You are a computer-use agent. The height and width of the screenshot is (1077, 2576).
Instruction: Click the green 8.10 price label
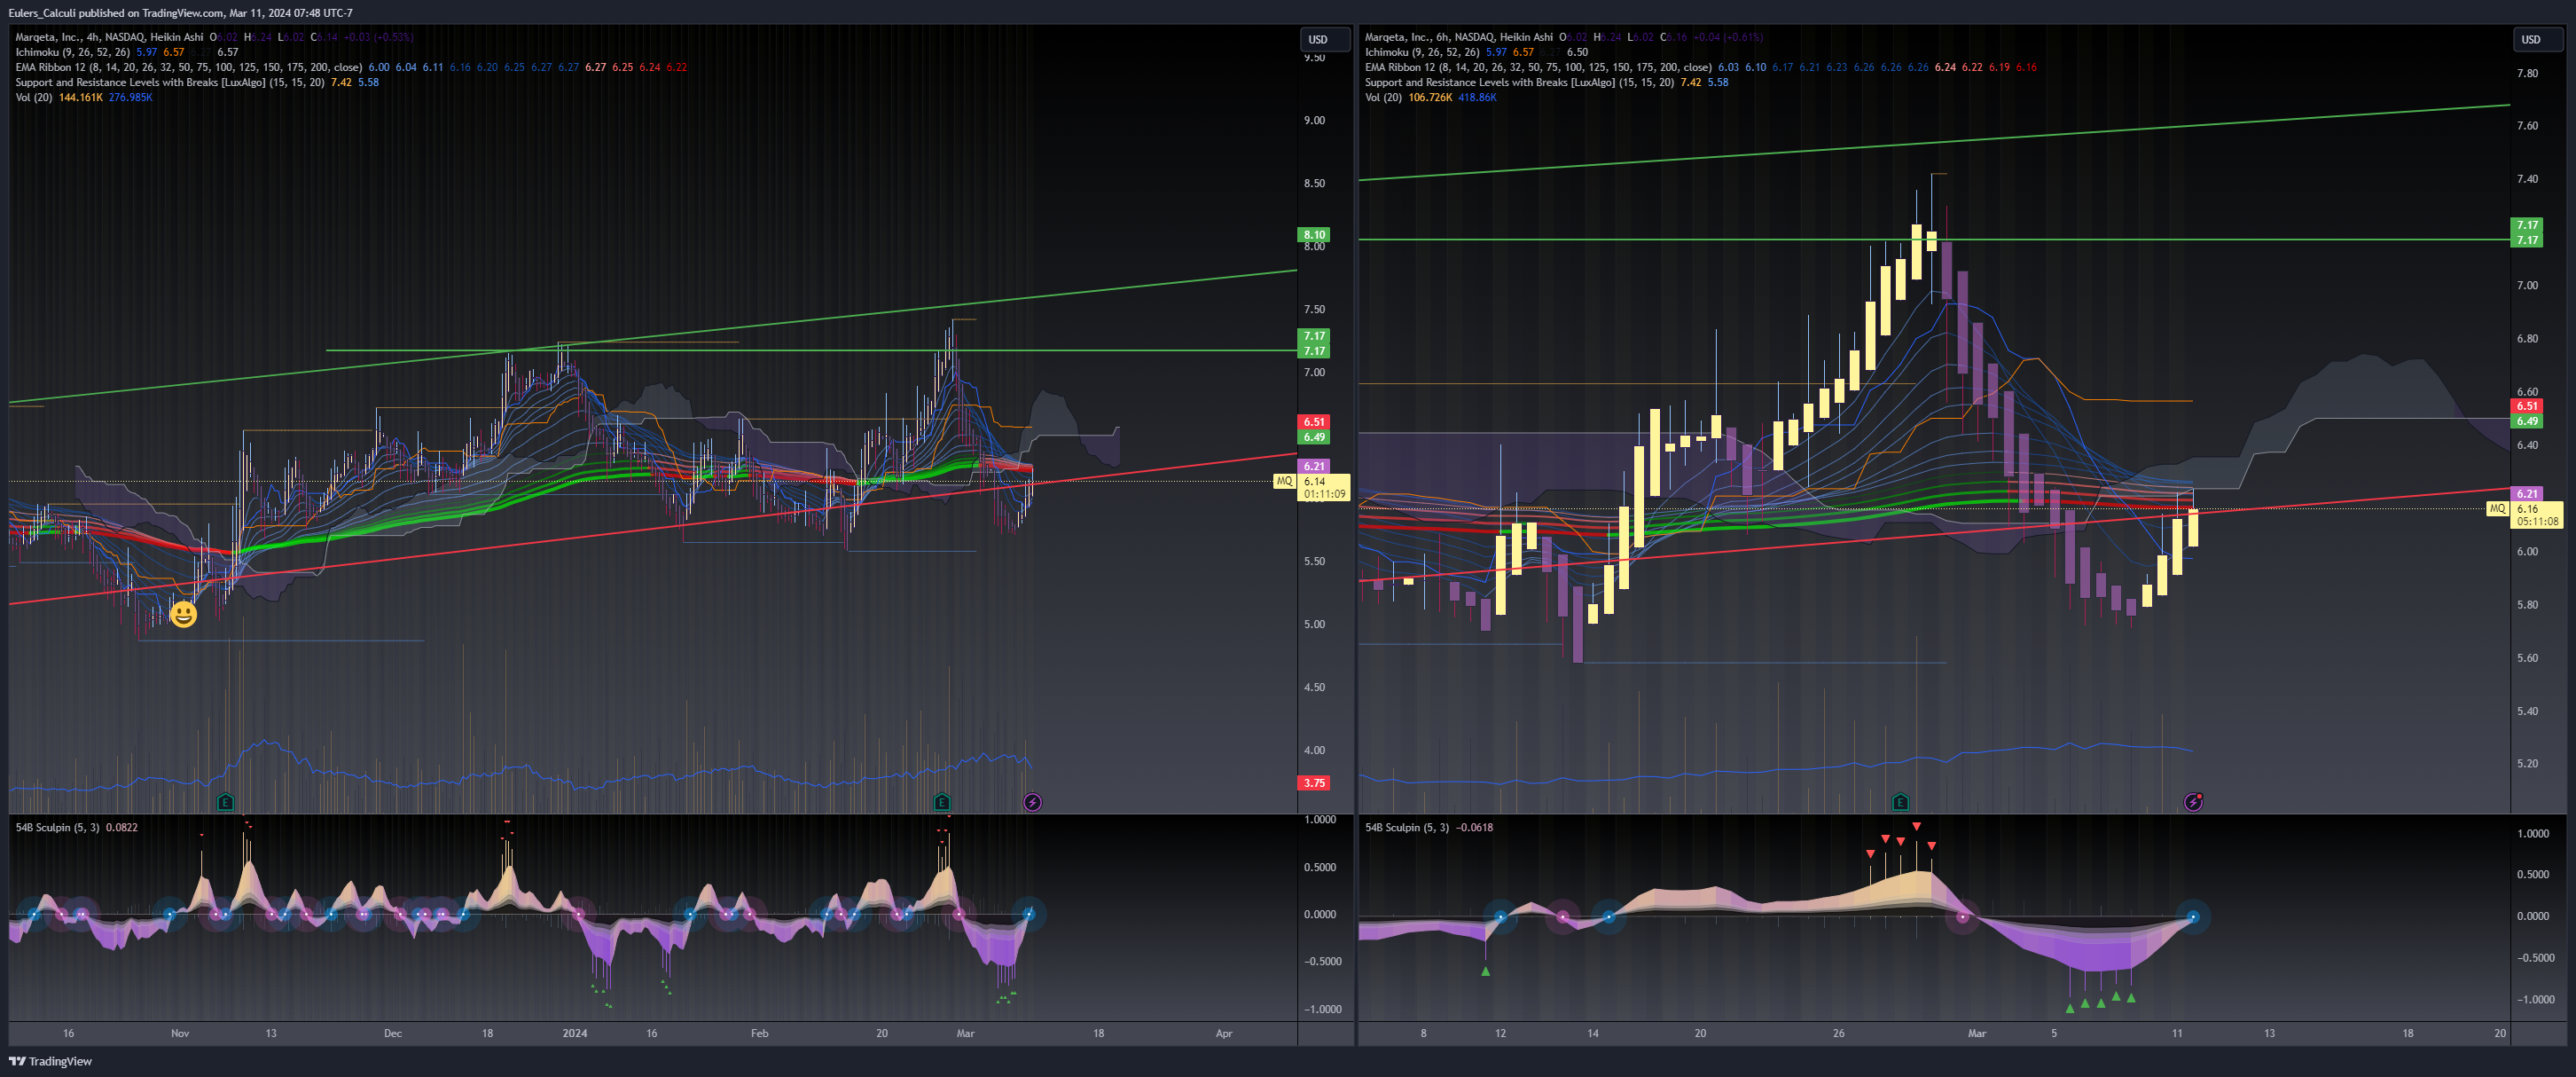1314,235
